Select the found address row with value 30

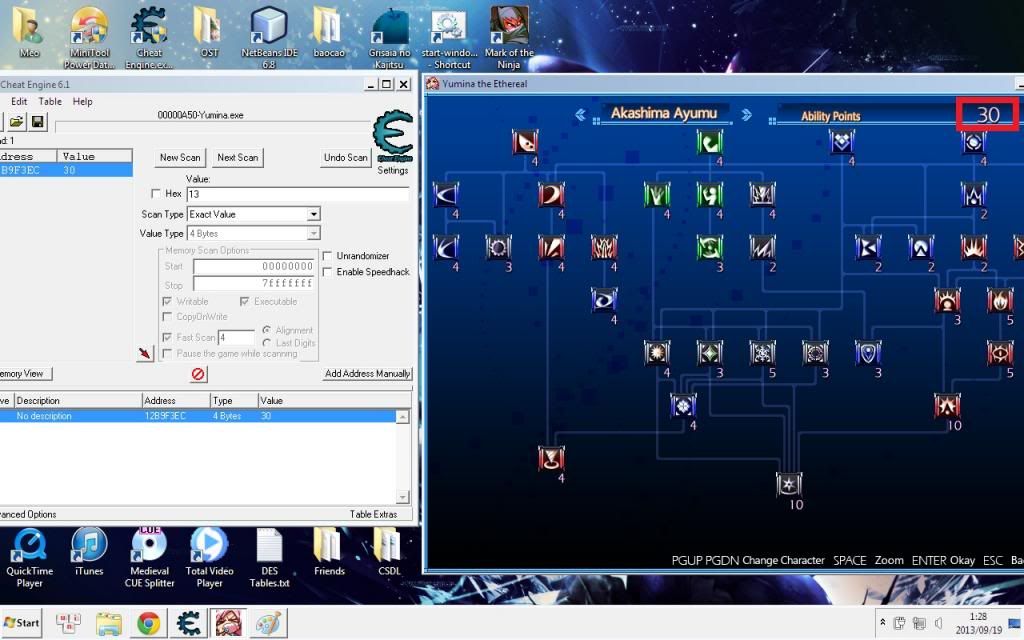(x=66, y=170)
